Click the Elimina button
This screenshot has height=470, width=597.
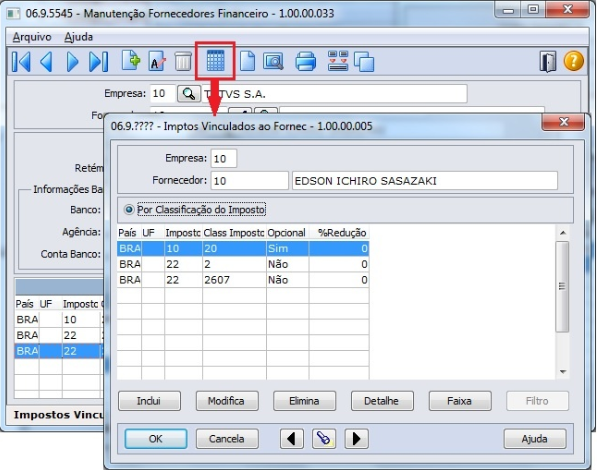click(305, 401)
